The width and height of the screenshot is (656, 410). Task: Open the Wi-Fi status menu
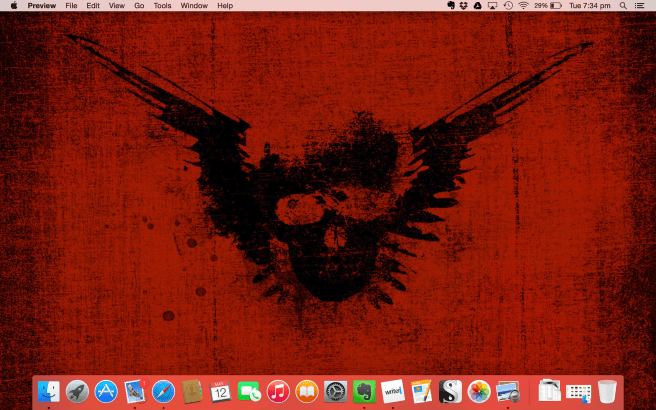coord(523,5)
